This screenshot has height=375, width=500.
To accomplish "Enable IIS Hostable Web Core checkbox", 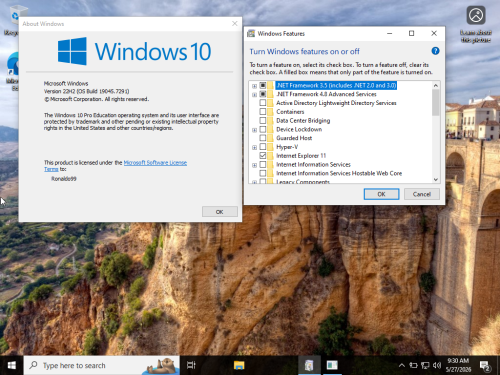I will point(263,173).
